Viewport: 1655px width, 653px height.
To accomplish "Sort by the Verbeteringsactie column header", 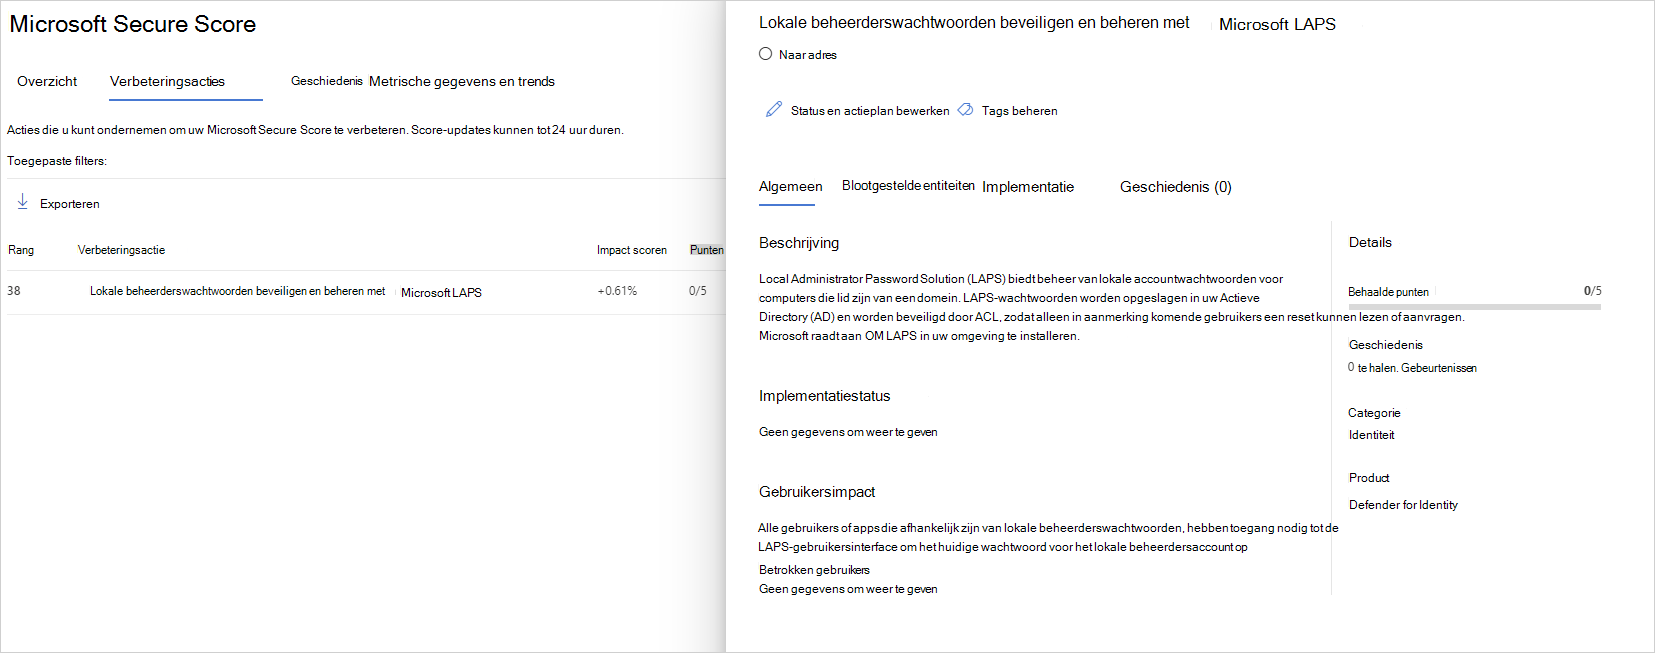I will coord(121,250).
